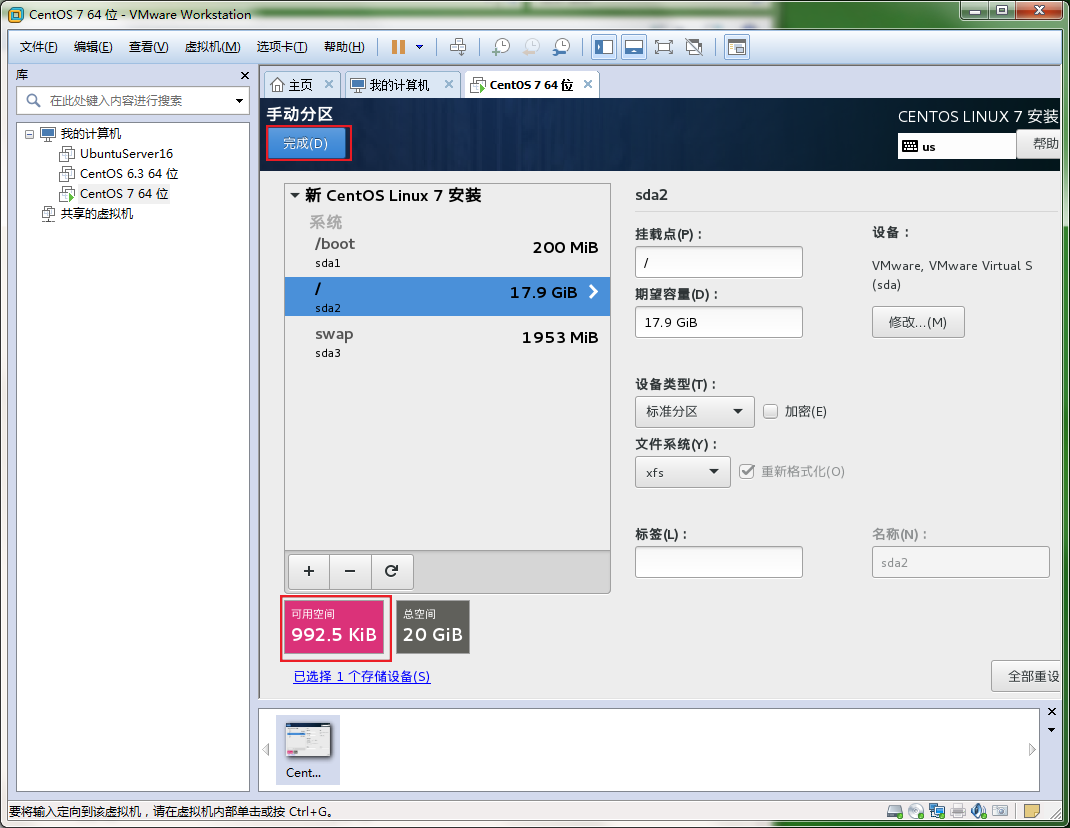The height and width of the screenshot is (828, 1070).
Task: Remove the selected mount point with minus
Action: 350,571
